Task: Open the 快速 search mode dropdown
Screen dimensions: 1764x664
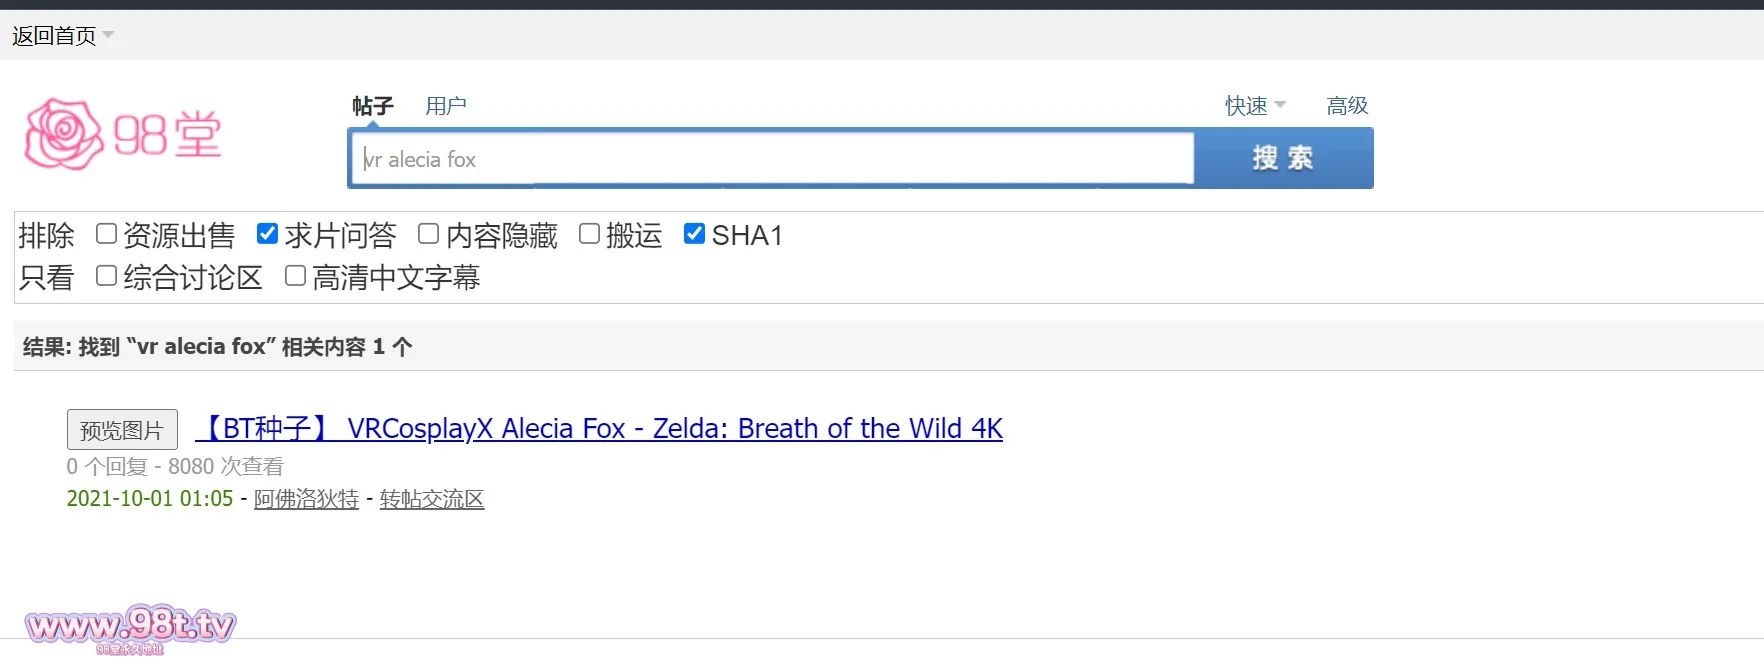Action: pyautogui.click(x=1255, y=105)
